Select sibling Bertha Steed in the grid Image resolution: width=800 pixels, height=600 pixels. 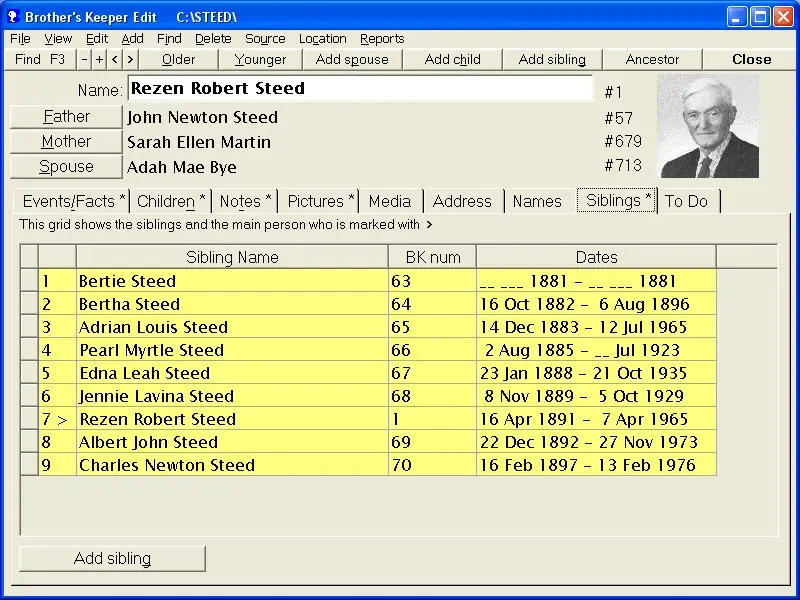pyautogui.click(x=232, y=304)
